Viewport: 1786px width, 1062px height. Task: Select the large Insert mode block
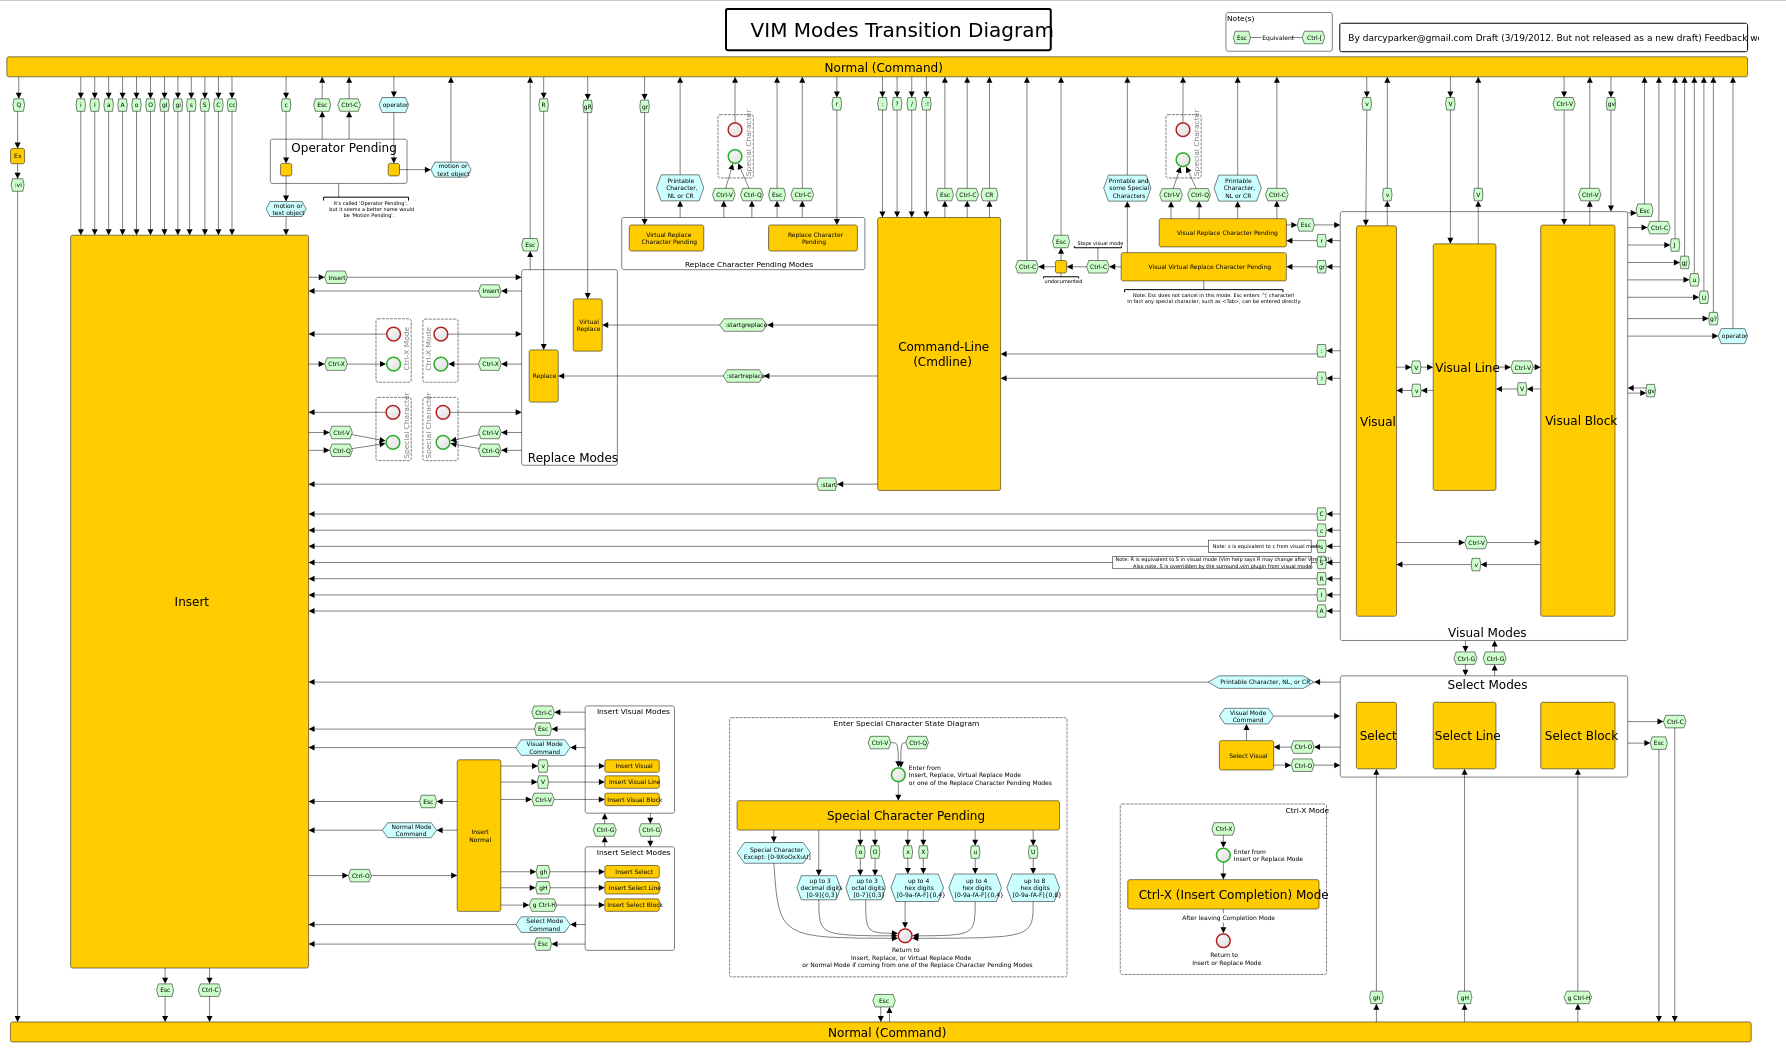tap(190, 601)
